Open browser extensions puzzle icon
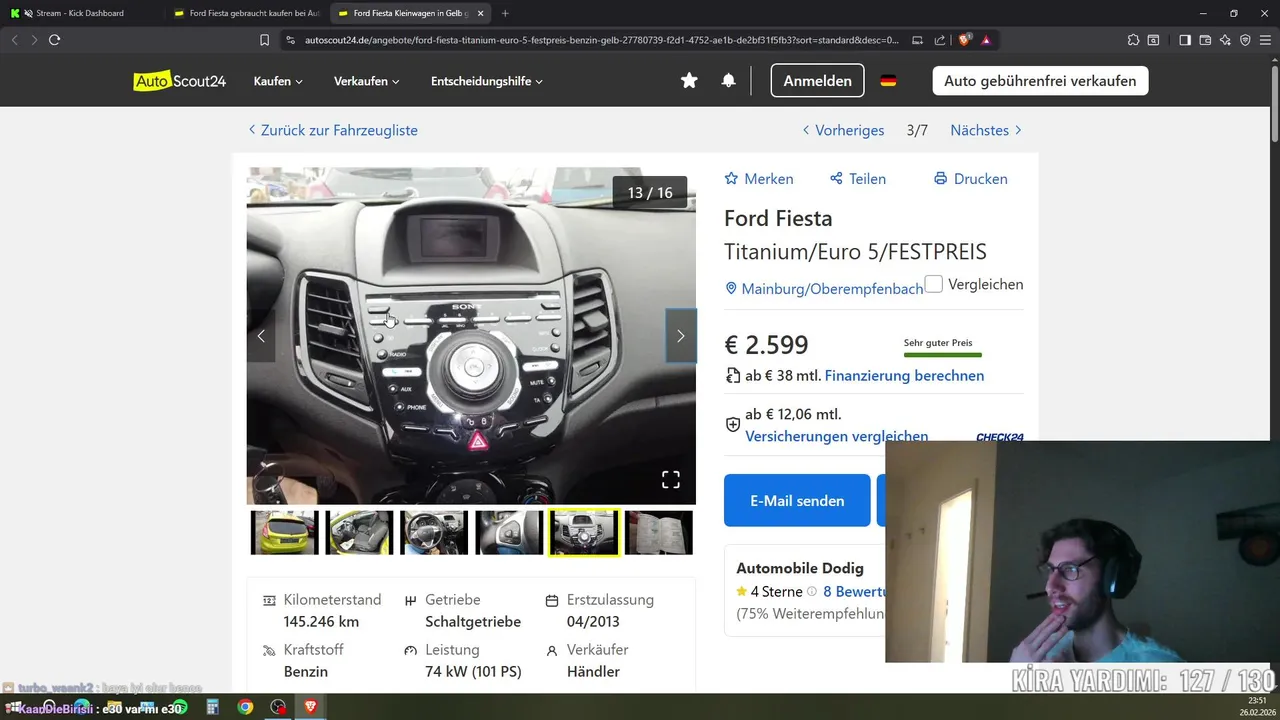Viewport: 1280px width, 720px height. click(1133, 40)
